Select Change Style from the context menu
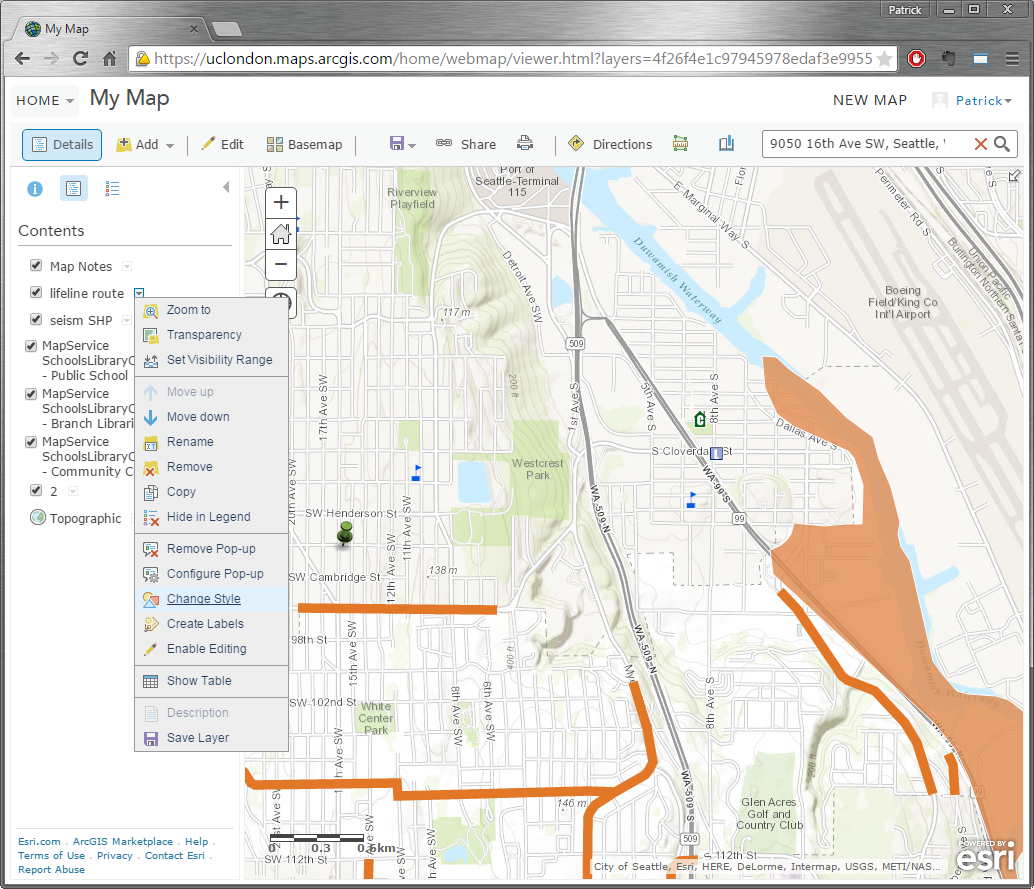Viewport: 1034px width, 889px height. tap(203, 599)
